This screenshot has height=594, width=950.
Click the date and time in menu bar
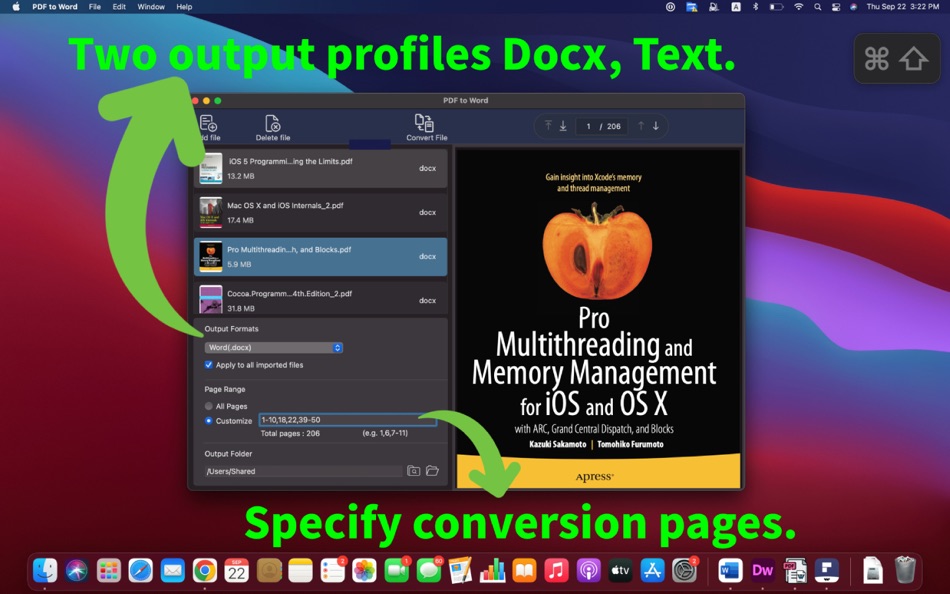coord(903,7)
